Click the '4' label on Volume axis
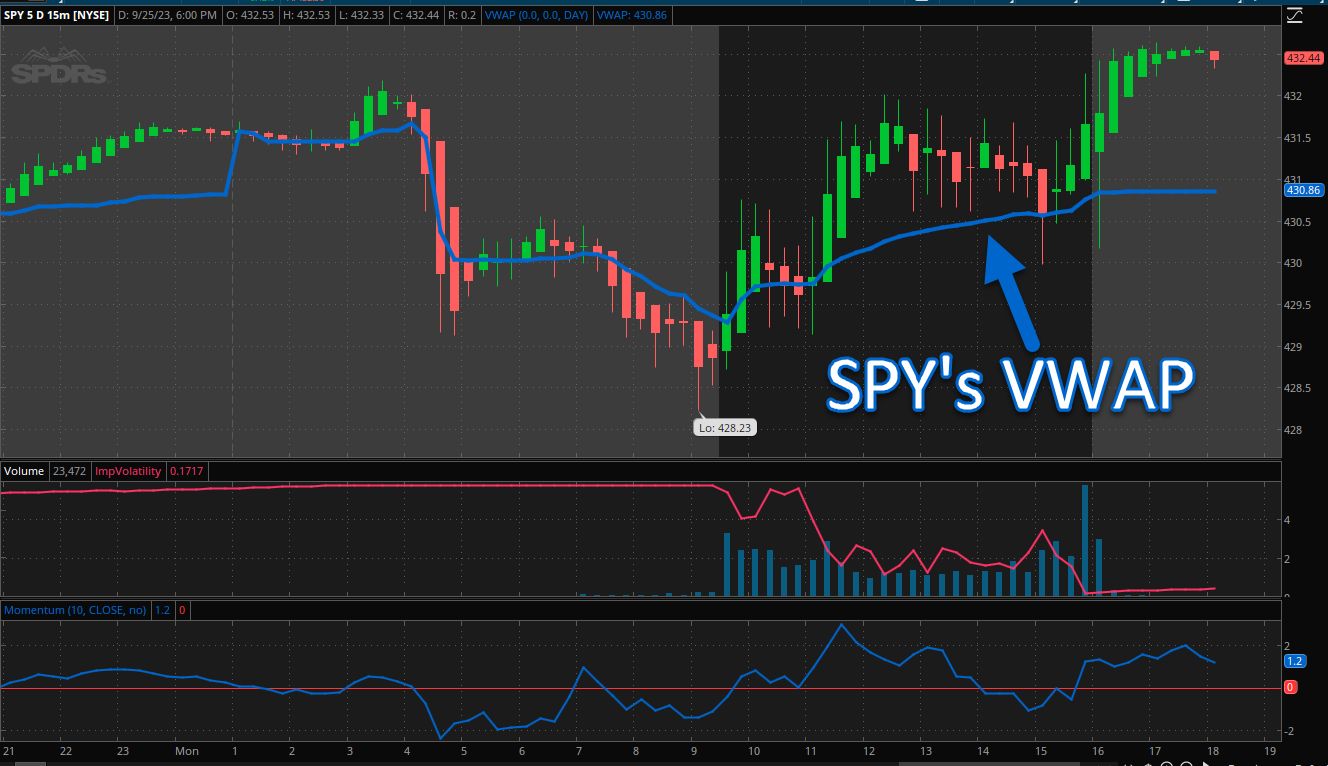 click(x=1288, y=520)
